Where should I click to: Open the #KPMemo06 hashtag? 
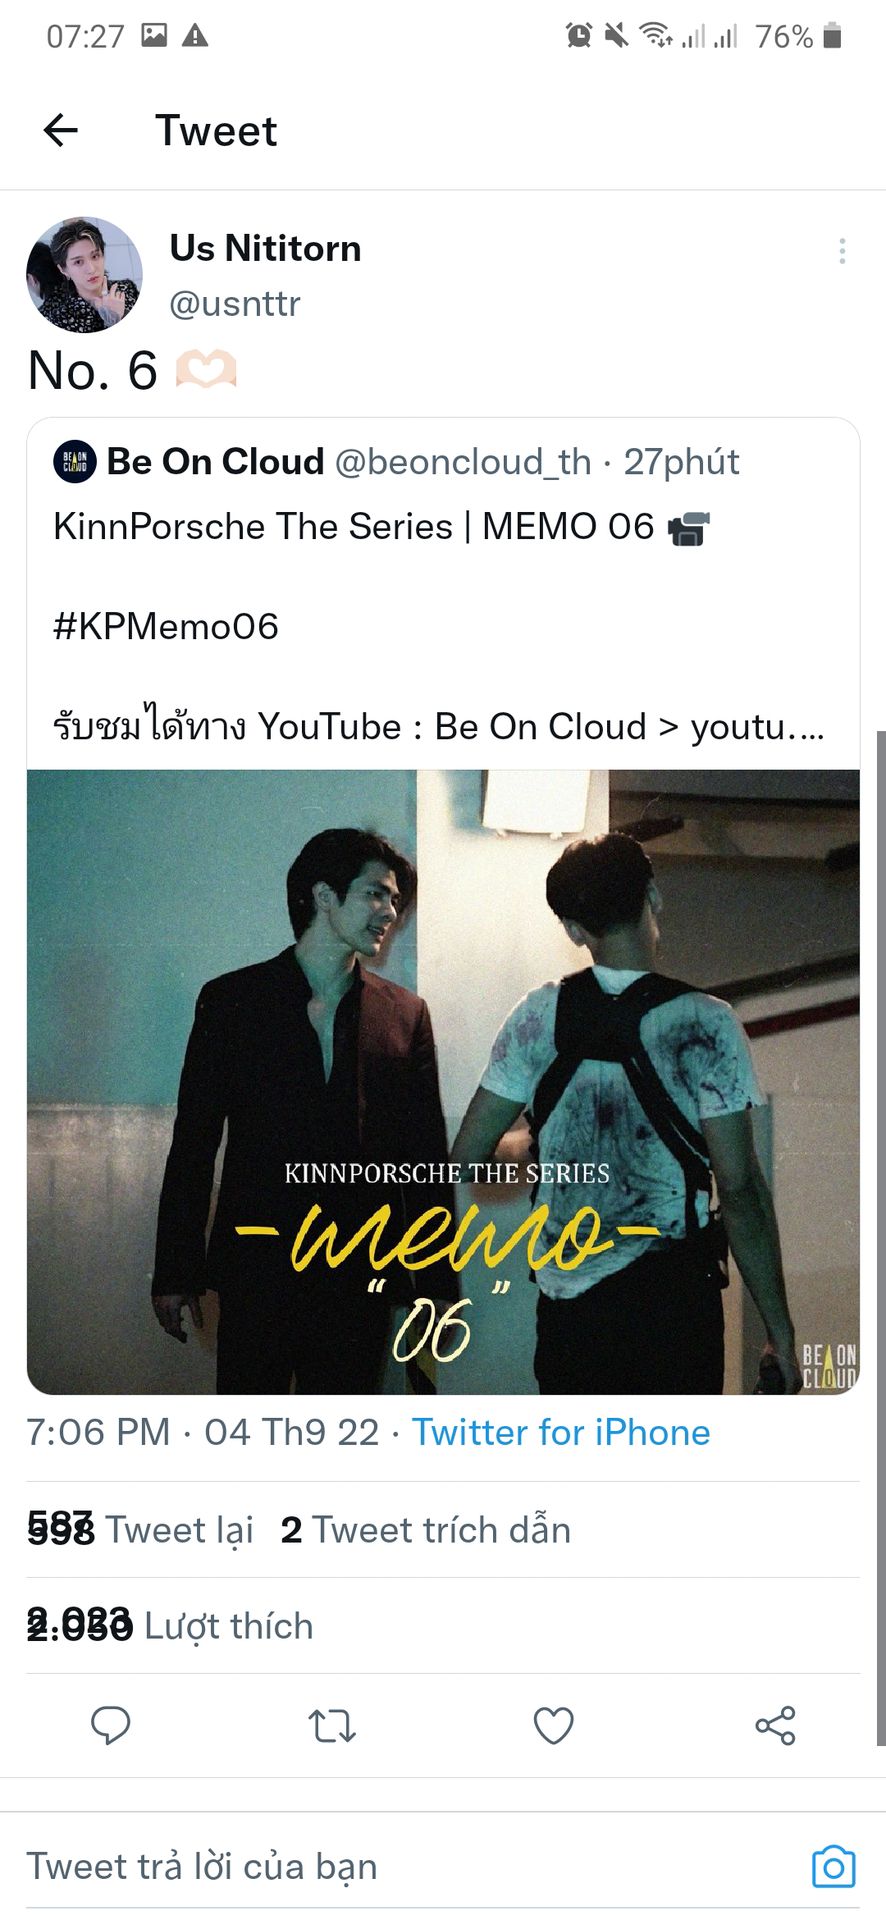(x=166, y=627)
